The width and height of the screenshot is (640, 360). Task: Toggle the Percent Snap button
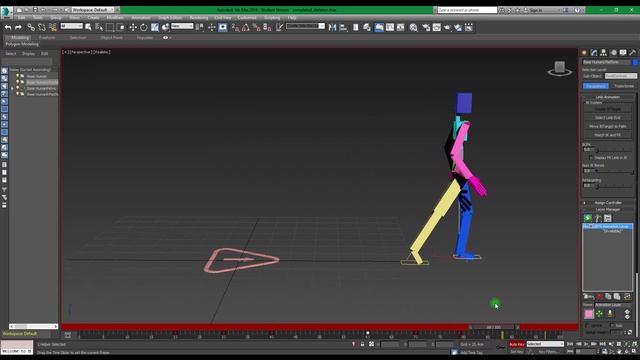click(256, 27)
